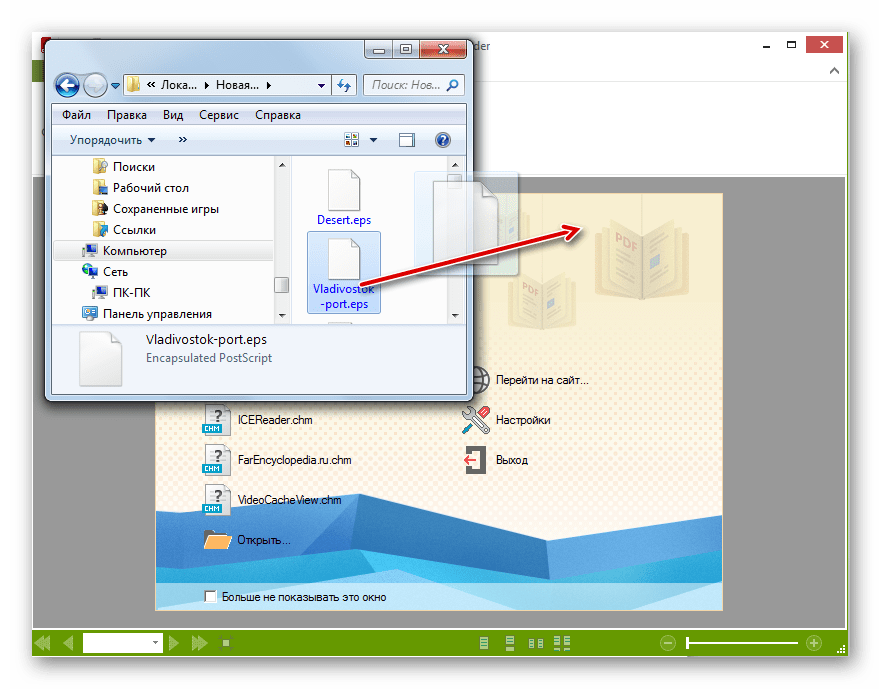Click the file list scrollbar down arrow
The image size is (882, 689).
click(455, 316)
